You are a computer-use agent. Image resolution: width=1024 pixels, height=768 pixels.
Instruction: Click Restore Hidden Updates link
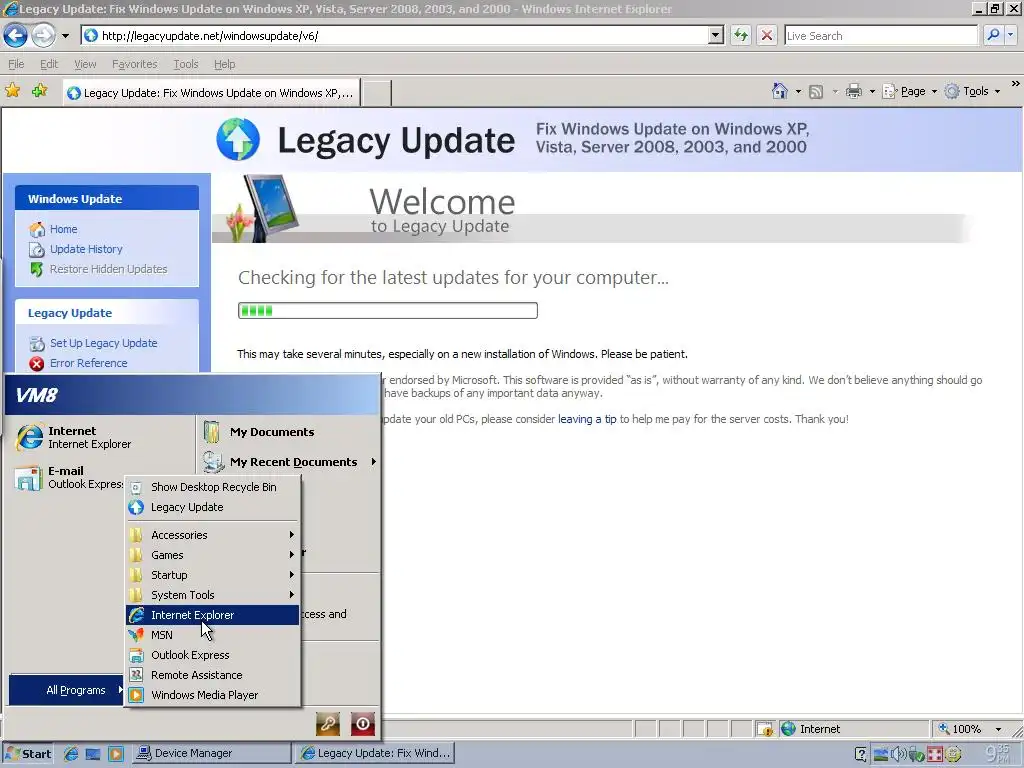pos(108,269)
